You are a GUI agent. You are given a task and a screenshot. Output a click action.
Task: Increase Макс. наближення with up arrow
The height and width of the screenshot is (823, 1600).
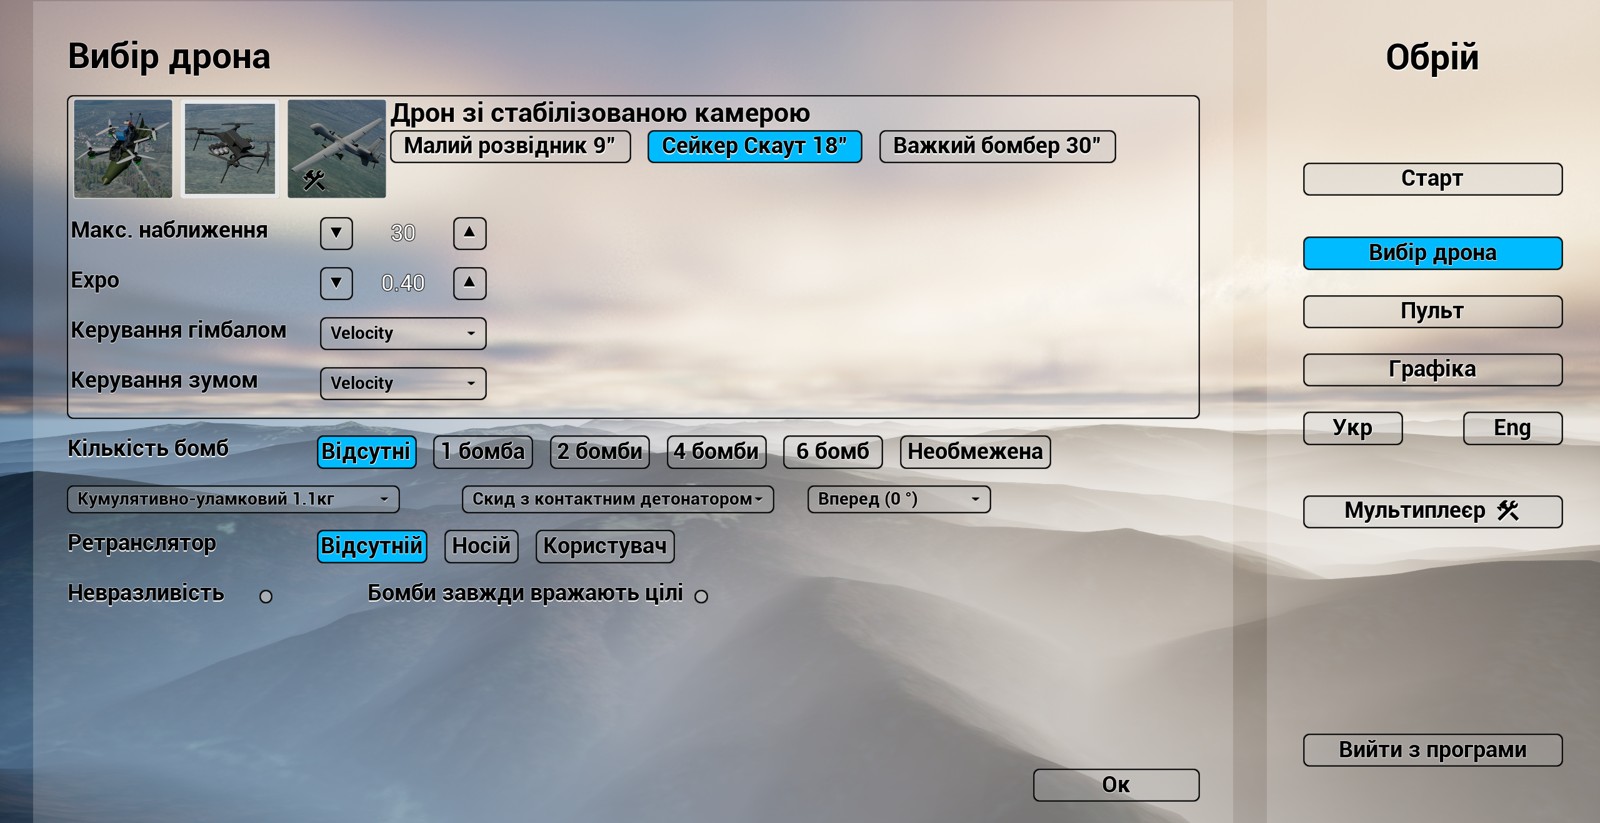click(x=469, y=233)
